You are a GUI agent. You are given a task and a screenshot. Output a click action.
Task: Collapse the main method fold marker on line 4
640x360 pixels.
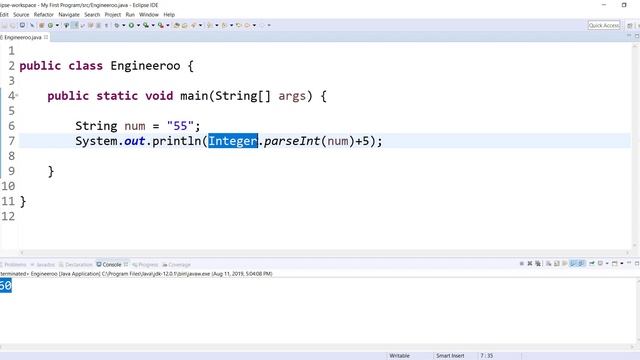17,96
